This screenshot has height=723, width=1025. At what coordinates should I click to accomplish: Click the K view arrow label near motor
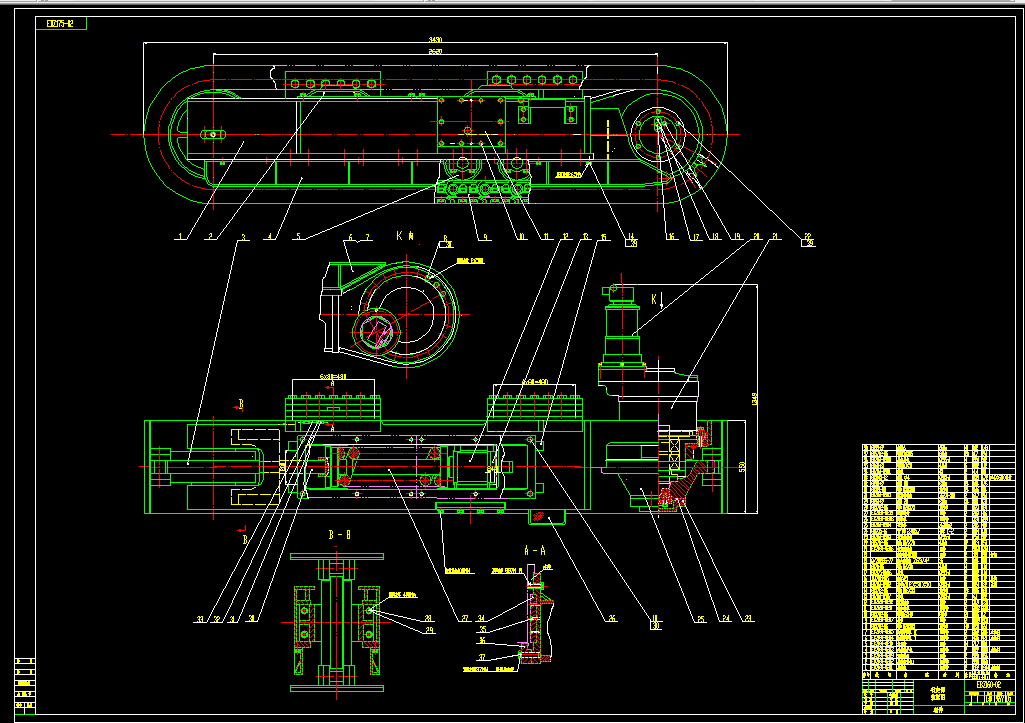pyautogui.click(x=656, y=300)
